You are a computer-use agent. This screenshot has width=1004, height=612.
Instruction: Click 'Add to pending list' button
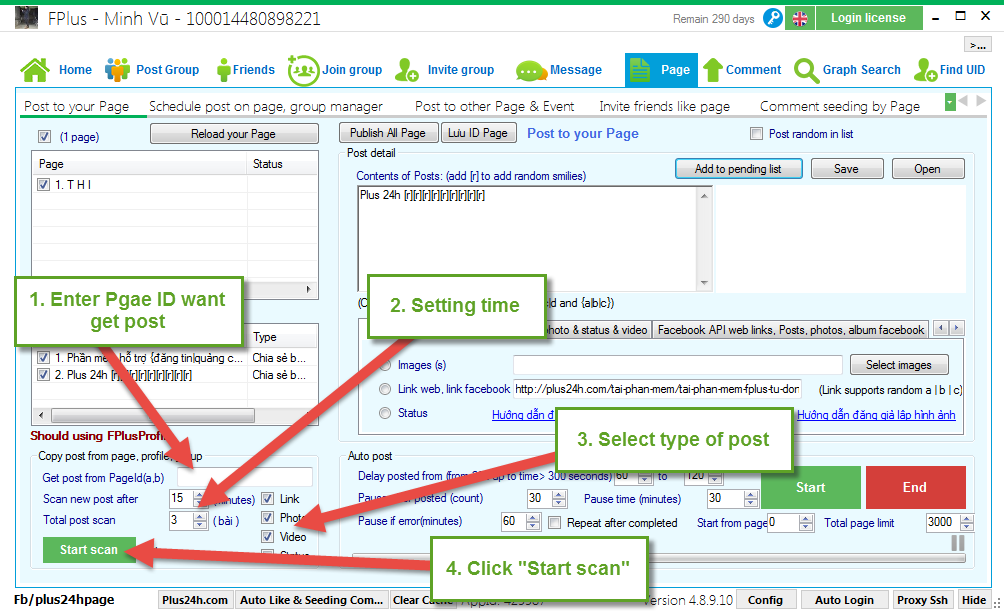pos(738,169)
